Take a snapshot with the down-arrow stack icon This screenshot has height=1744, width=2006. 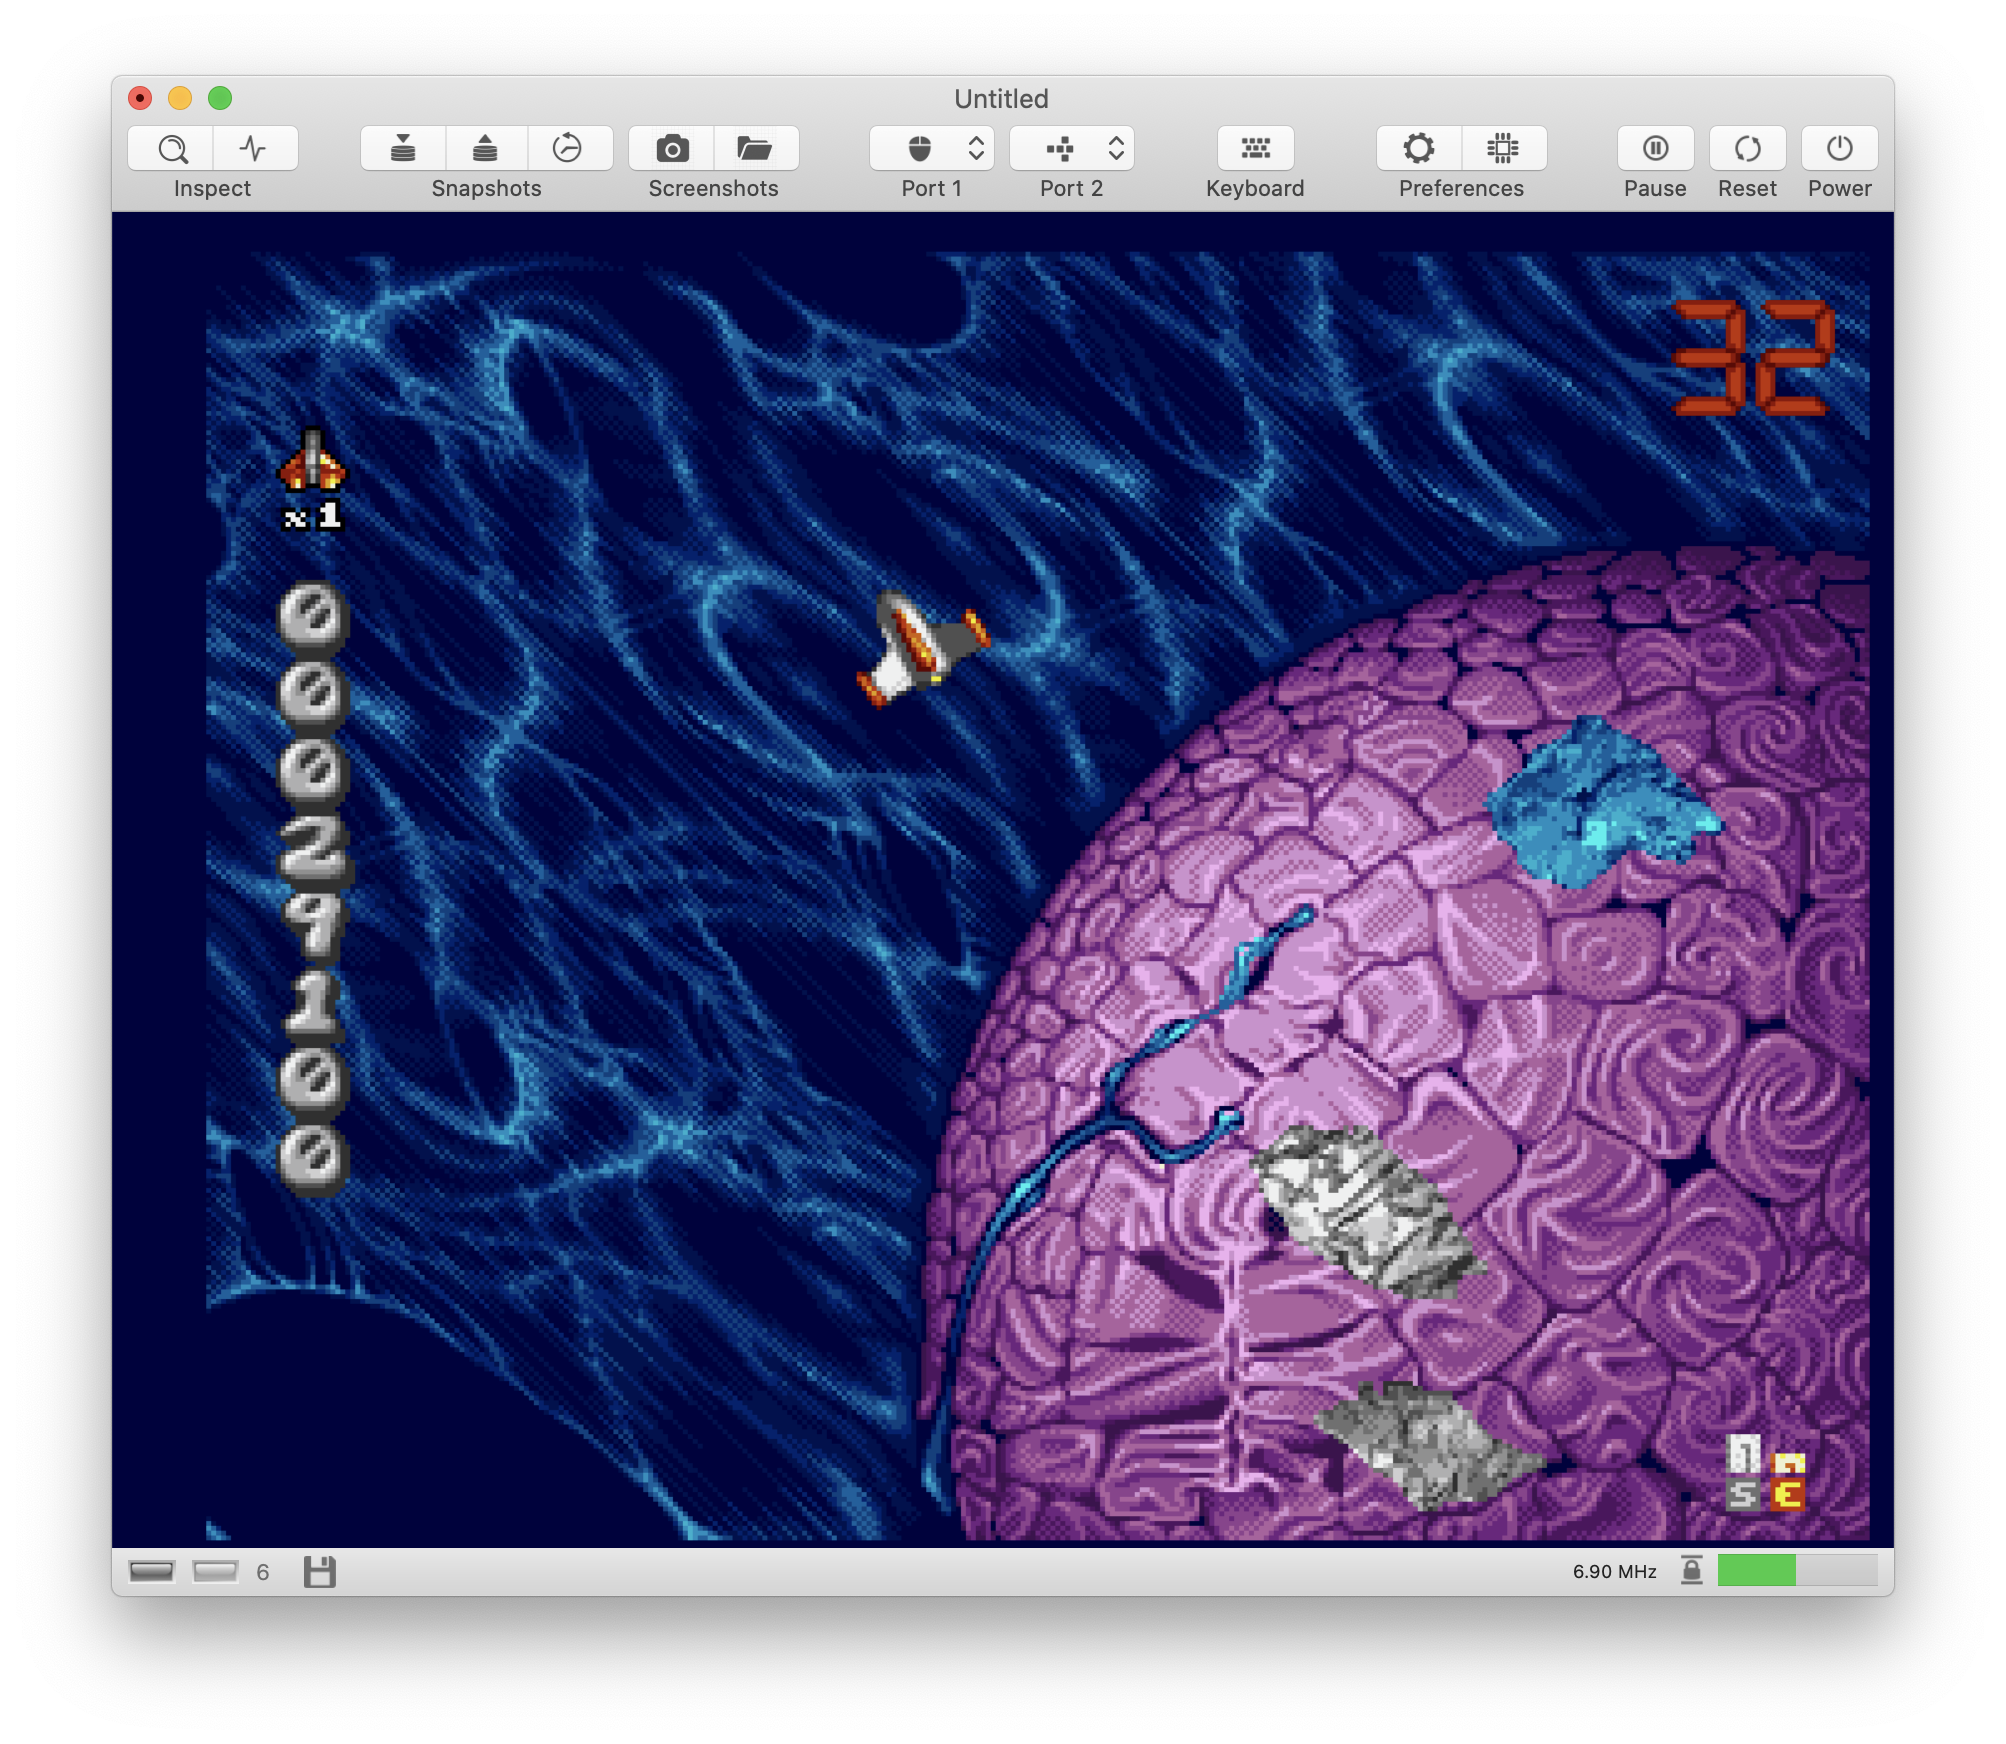[x=403, y=149]
